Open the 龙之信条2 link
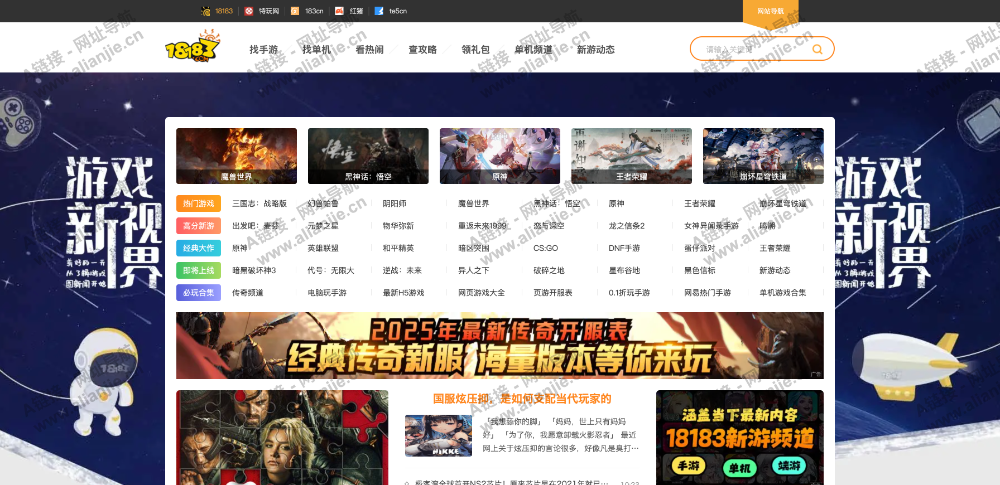Screen dimensions: 1000x485 click(x=627, y=226)
